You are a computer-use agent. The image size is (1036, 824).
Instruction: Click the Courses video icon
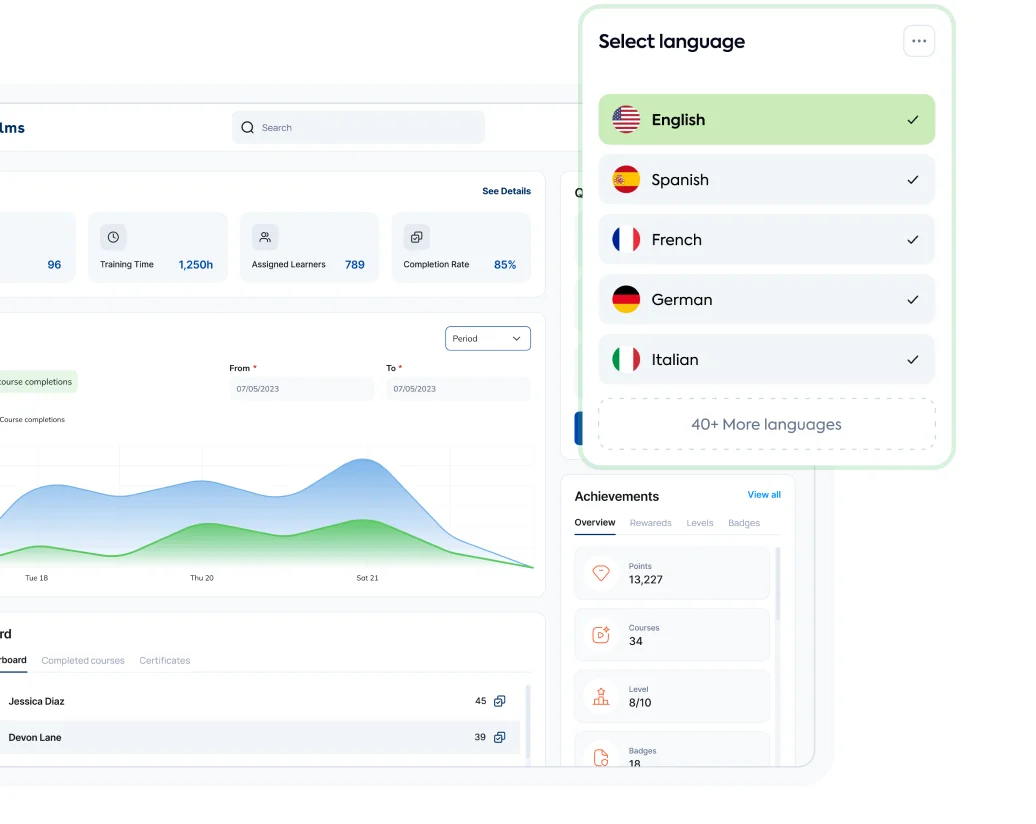click(x=601, y=635)
